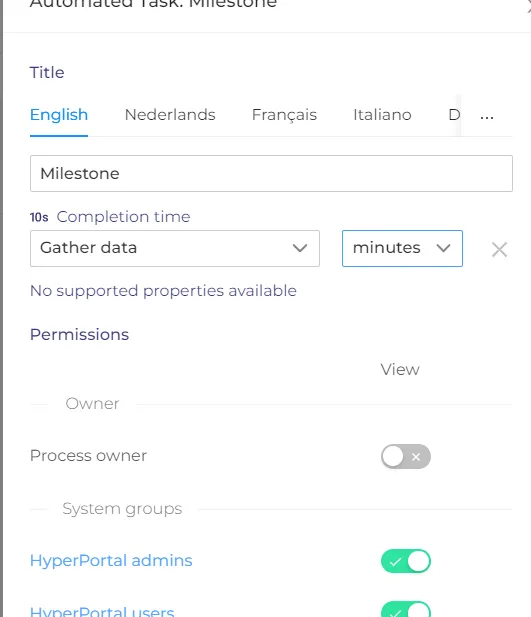Switch to the Nederlands tab
Image resolution: width=531 pixels, height=617 pixels.
tap(170, 115)
